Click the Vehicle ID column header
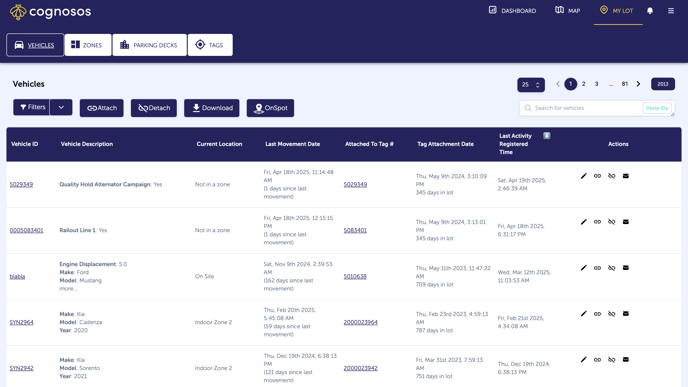The image size is (688, 387). [x=25, y=144]
